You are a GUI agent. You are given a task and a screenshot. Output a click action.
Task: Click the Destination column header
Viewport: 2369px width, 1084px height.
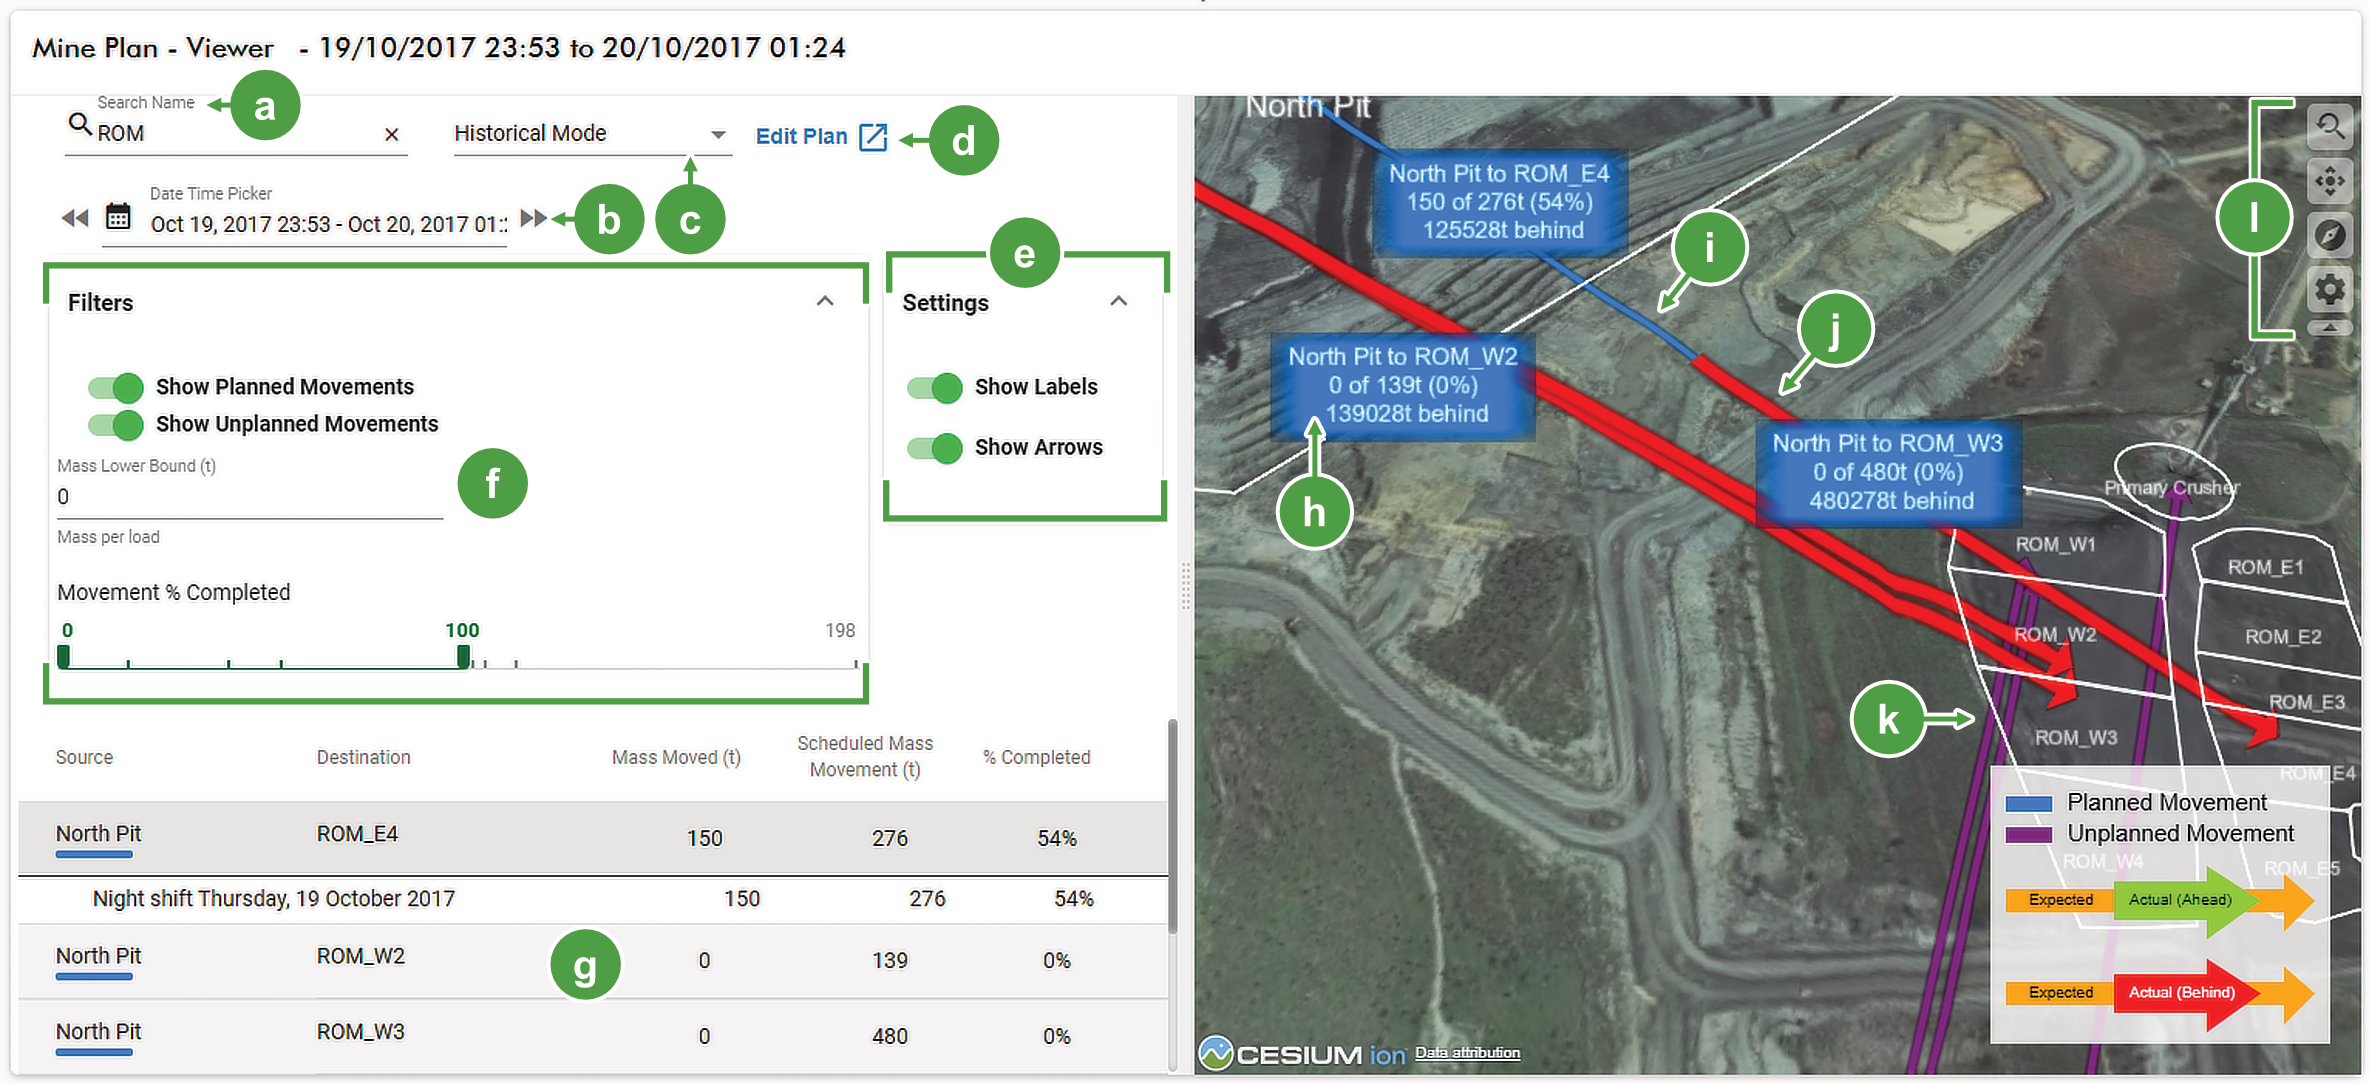coord(364,757)
